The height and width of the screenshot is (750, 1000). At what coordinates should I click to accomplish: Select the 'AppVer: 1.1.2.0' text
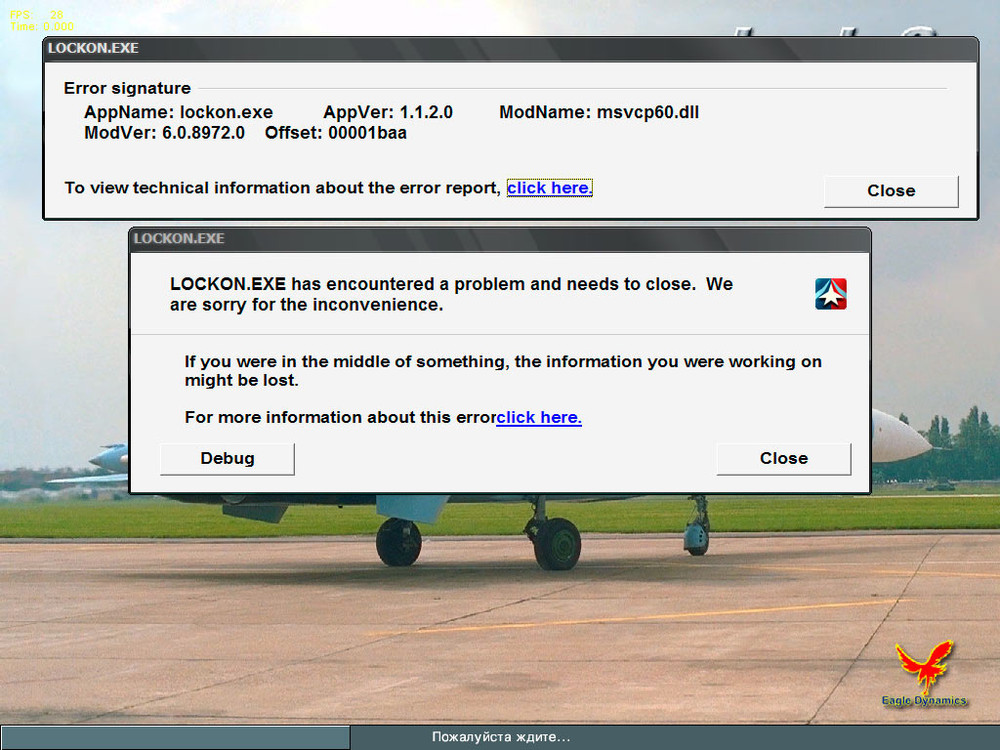pos(388,112)
